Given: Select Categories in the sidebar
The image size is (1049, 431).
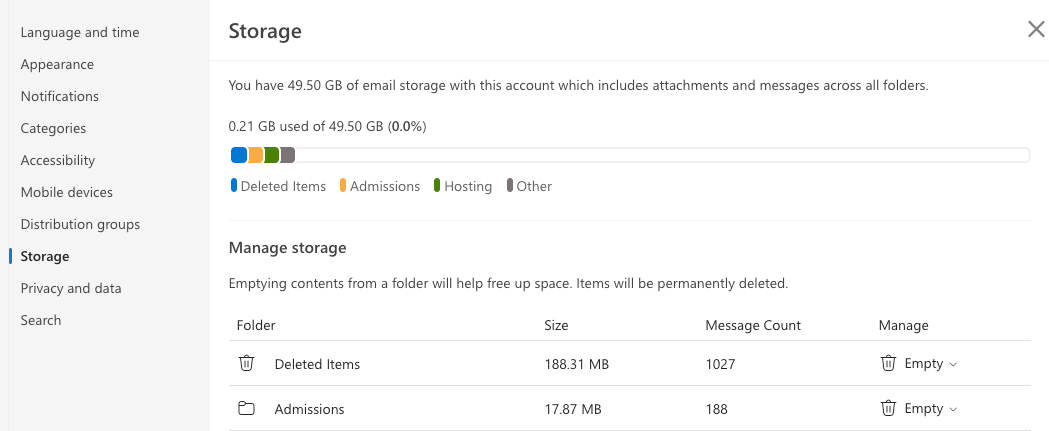Looking at the screenshot, I should 53,128.
